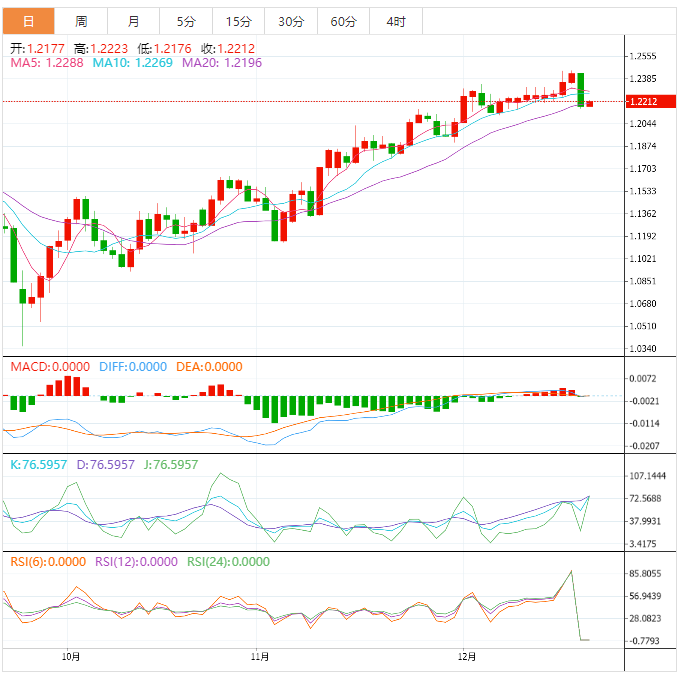Switch to the 4时 timeframe tab
This screenshot has width=678, height=678.
tap(395, 21)
